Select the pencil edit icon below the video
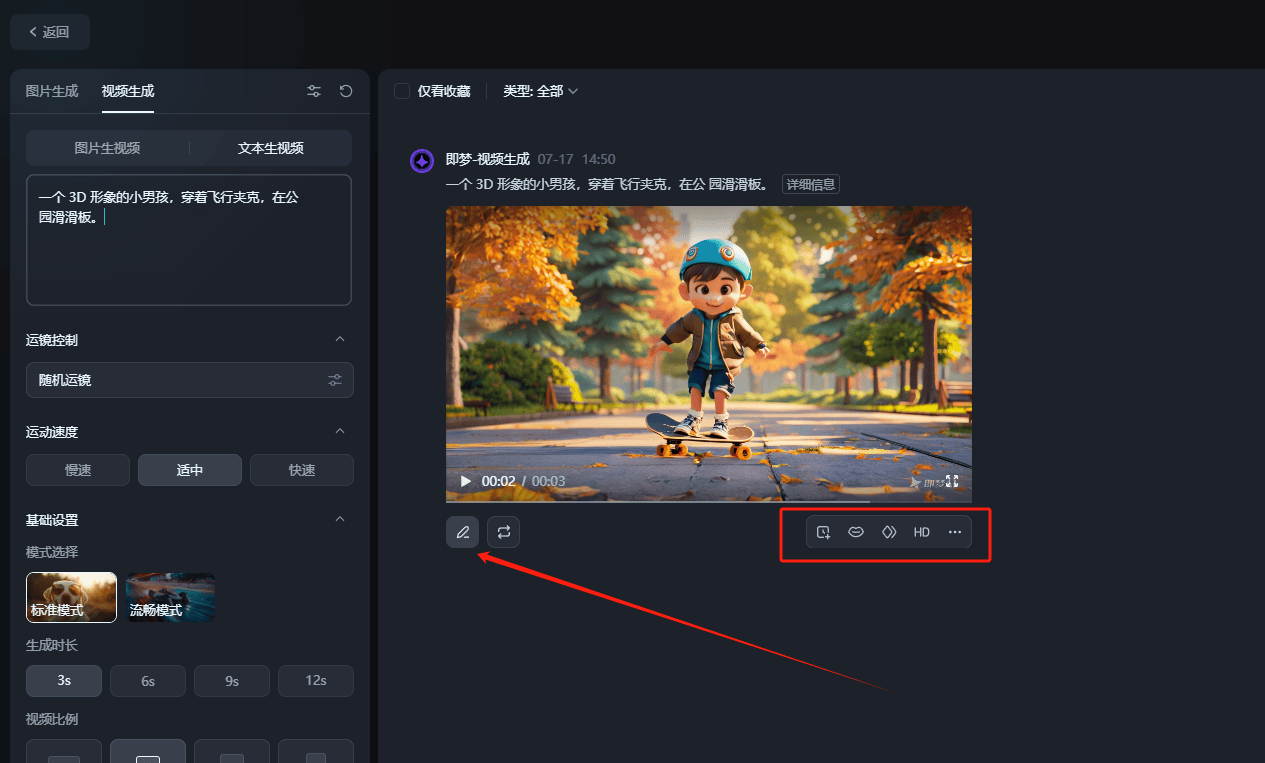 click(x=462, y=531)
